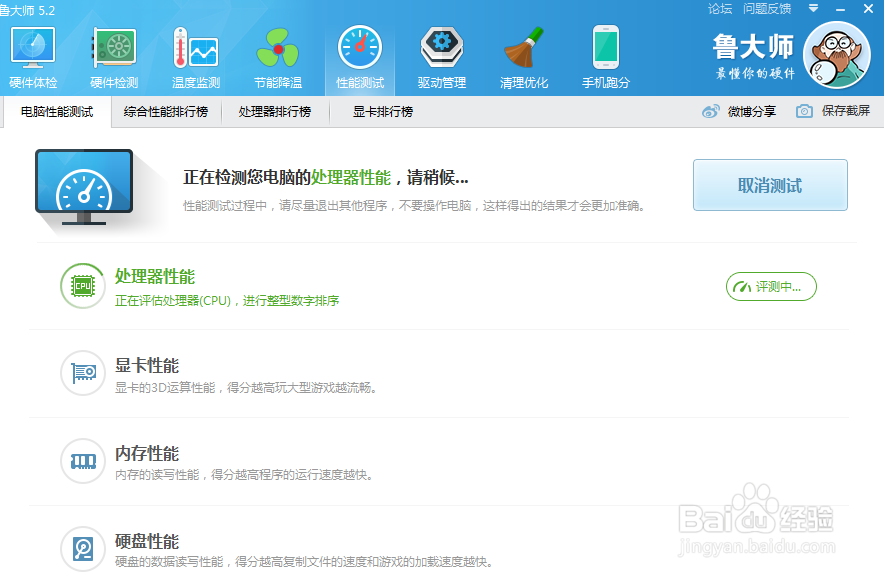884x577 pixels.
Task: Open 驱动管理 driver management icon
Action: pos(442,47)
